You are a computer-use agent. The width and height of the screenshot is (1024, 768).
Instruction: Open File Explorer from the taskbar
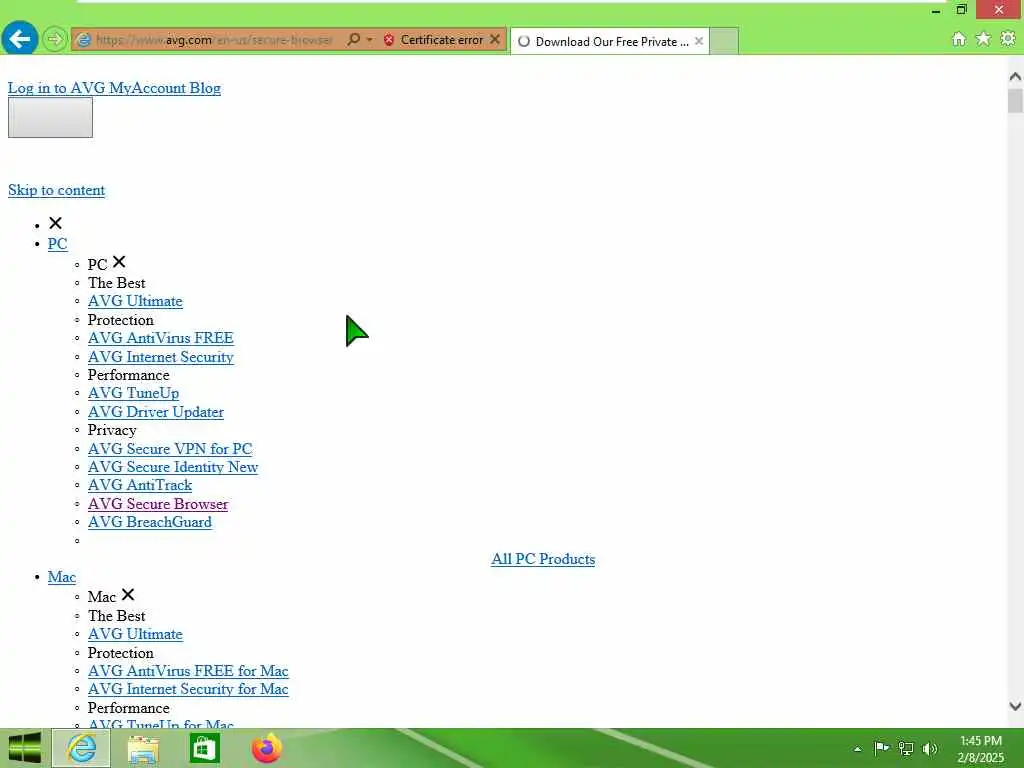pyautogui.click(x=143, y=749)
